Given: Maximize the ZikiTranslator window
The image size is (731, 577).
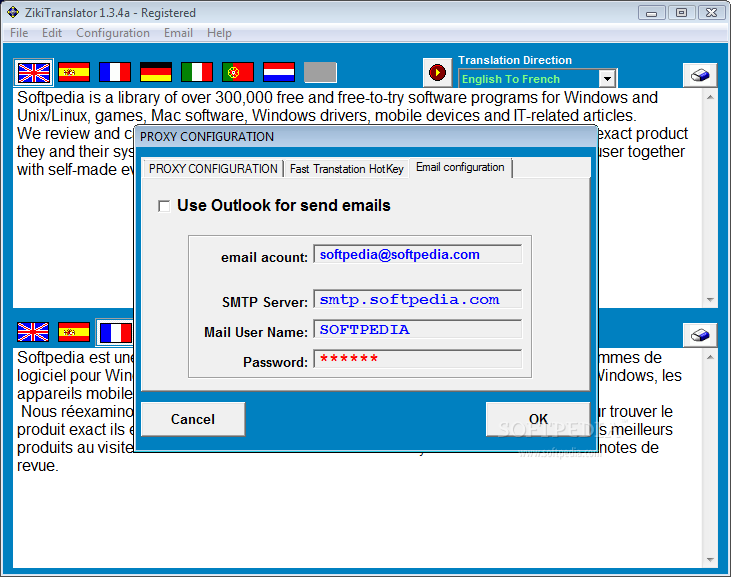Looking at the screenshot, I should tap(681, 13).
